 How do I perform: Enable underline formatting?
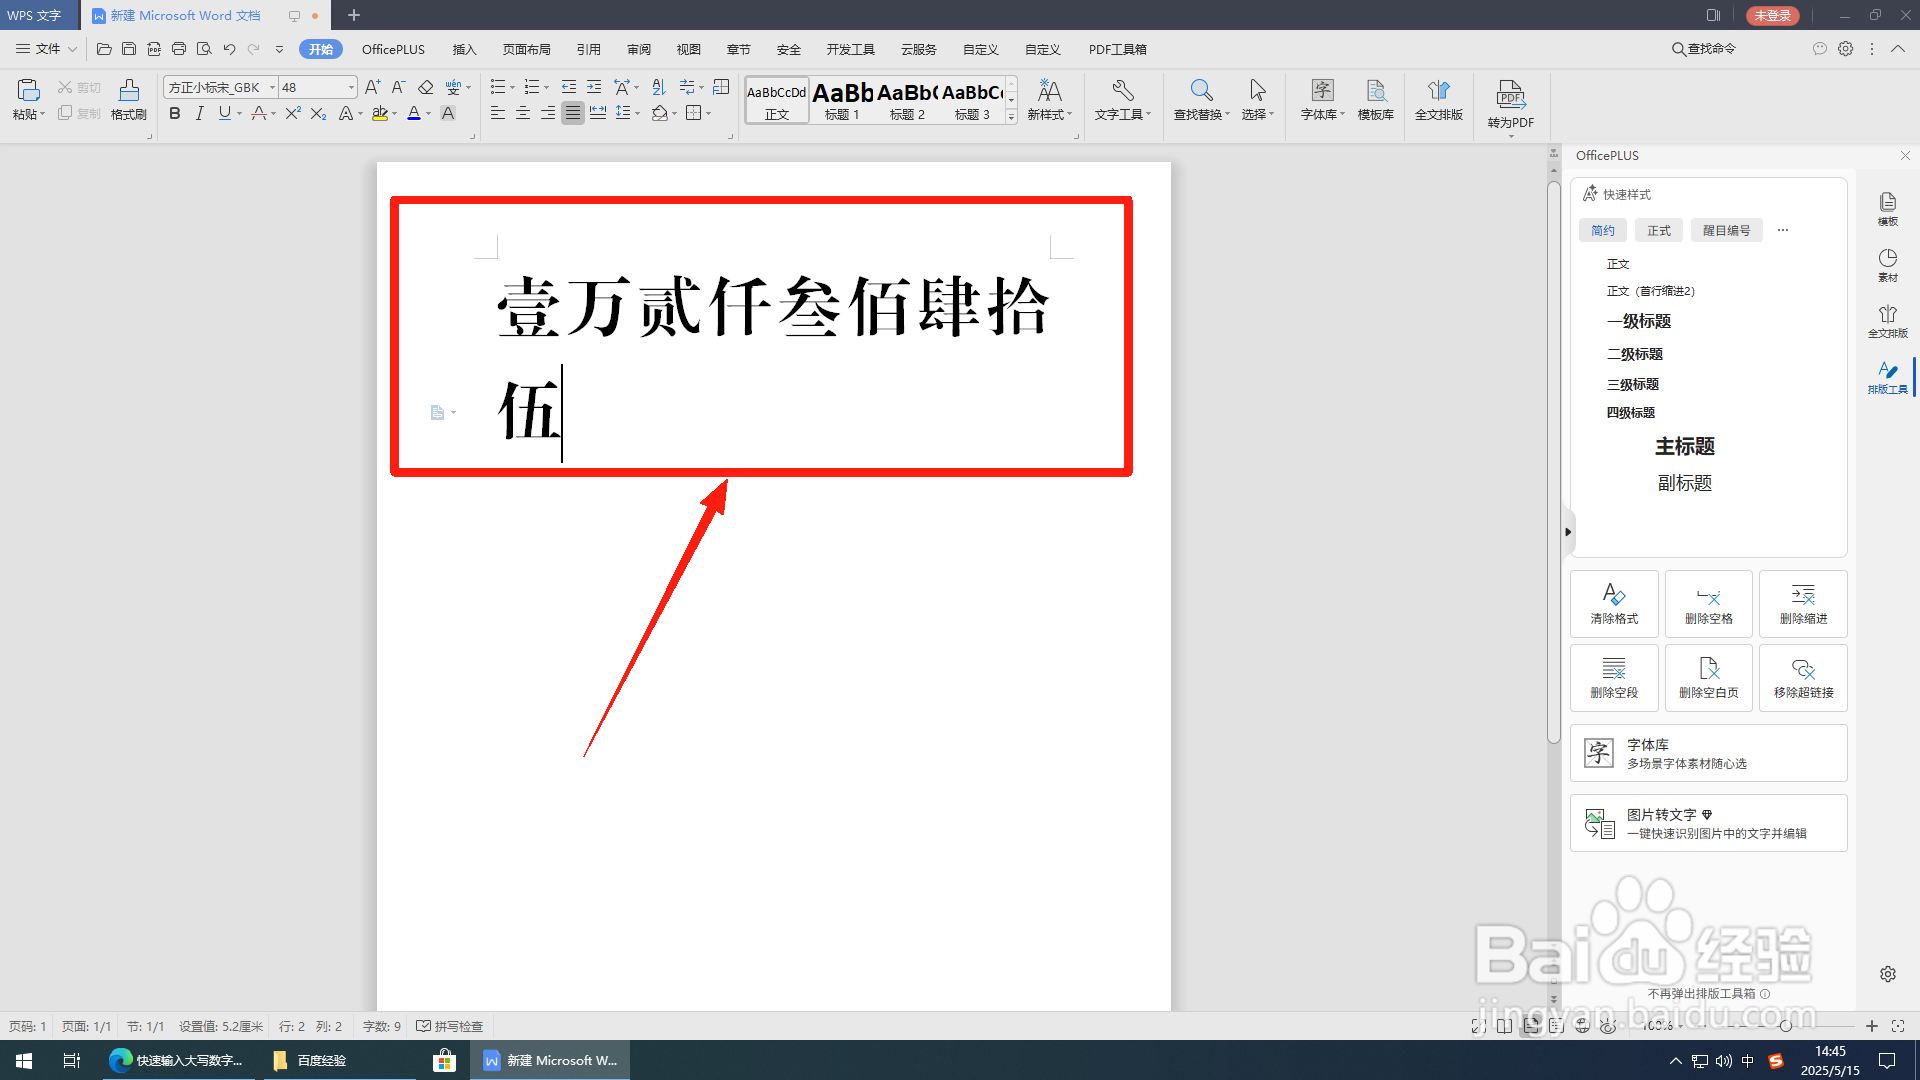click(222, 113)
